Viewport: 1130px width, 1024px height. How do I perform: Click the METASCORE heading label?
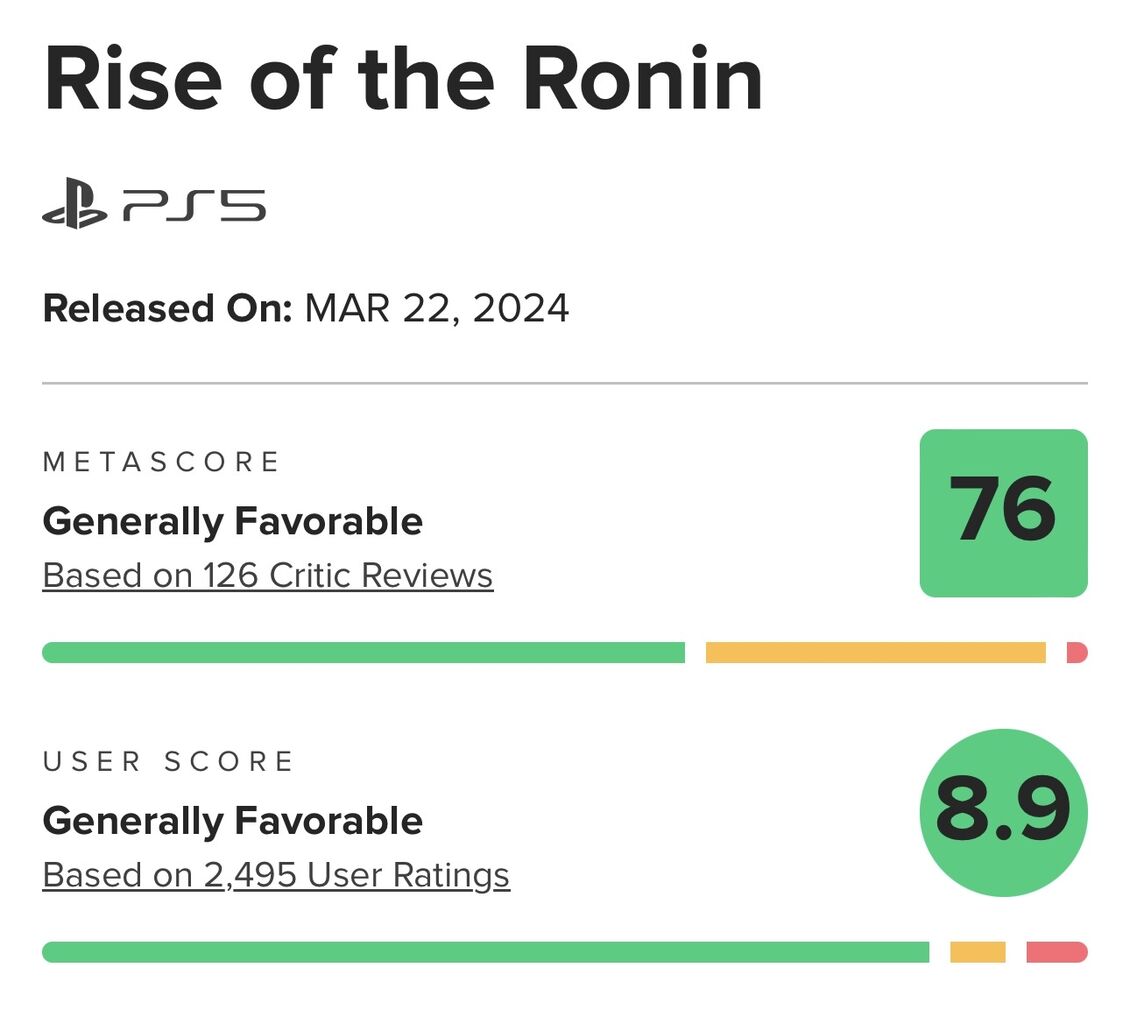(161, 462)
